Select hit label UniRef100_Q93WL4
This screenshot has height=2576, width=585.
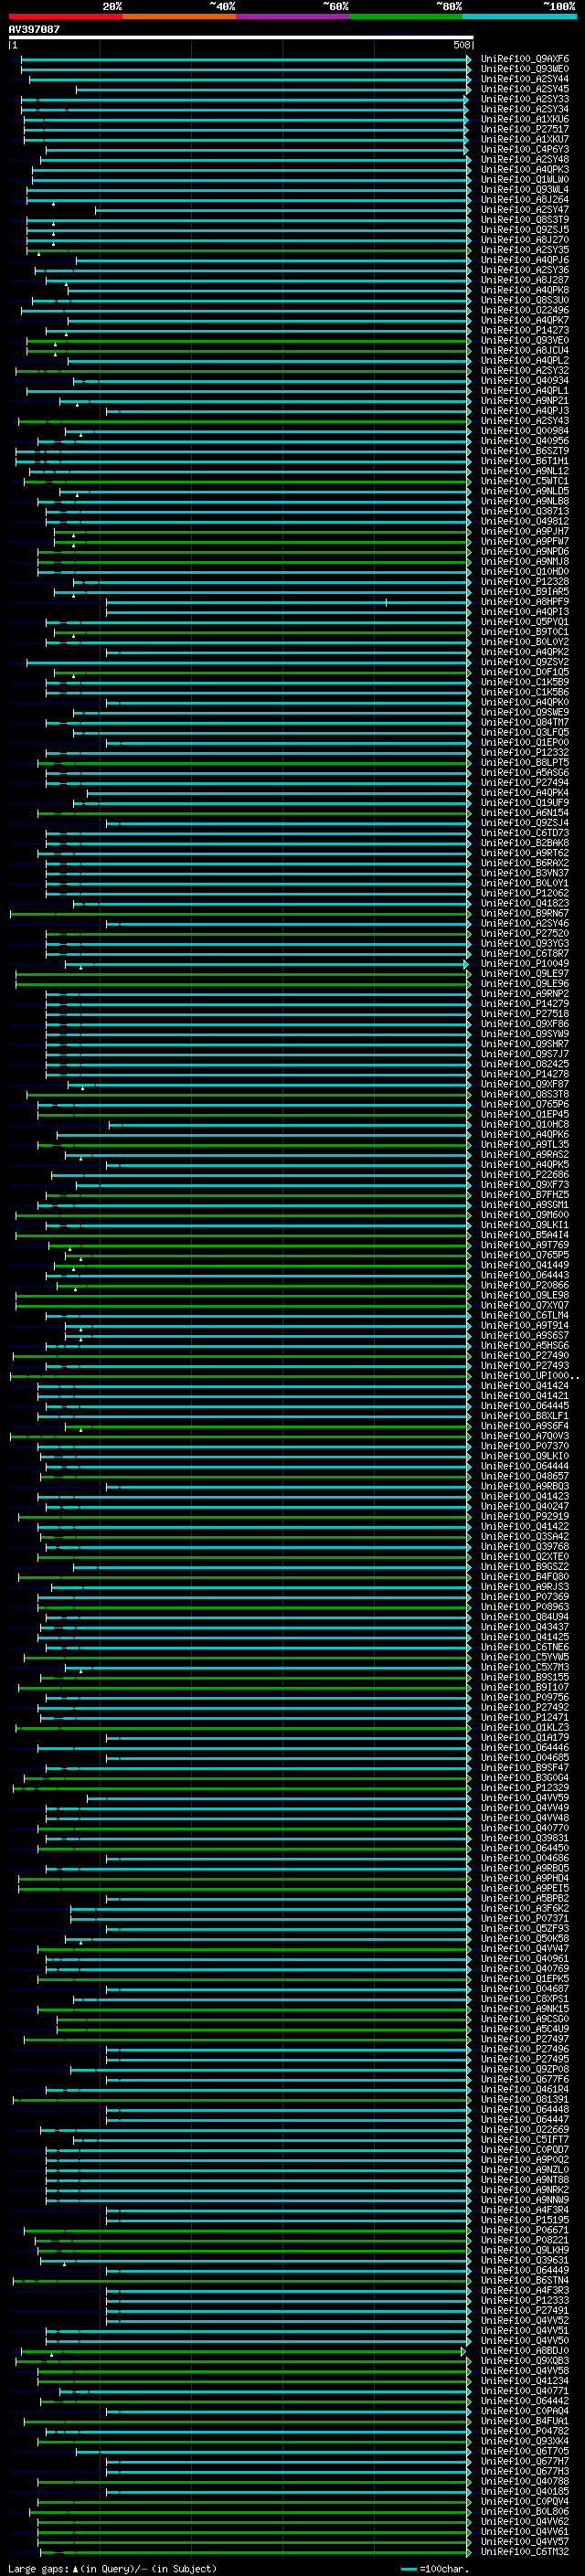pos(525,189)
